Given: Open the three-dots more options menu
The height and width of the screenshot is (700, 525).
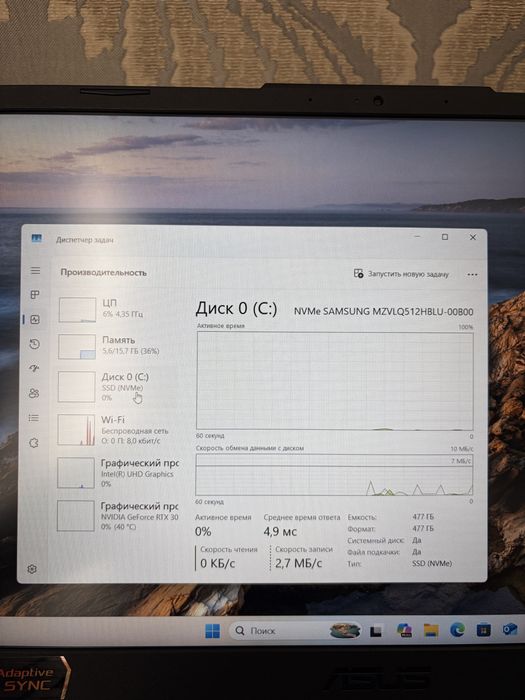Looking at the screenshot, I should [x=472, y=275].
